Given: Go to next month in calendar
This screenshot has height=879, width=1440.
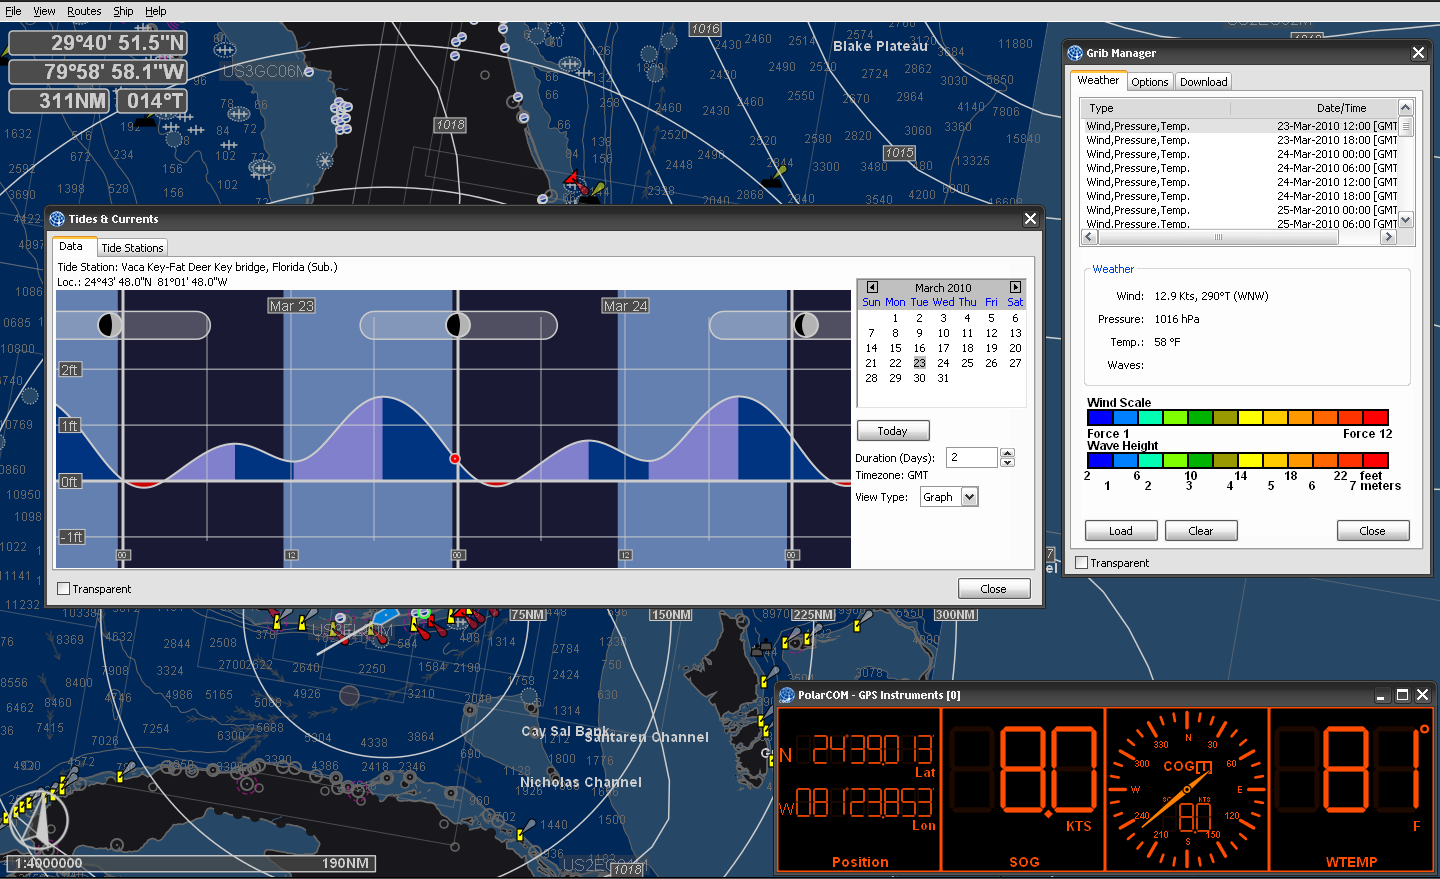Looking at the screenshot, I should [x=1015, y=287].
